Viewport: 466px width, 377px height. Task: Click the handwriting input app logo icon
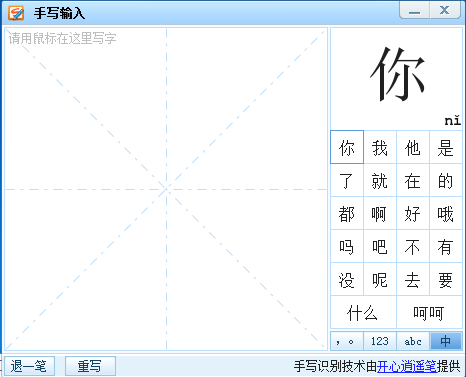(16, 13)
